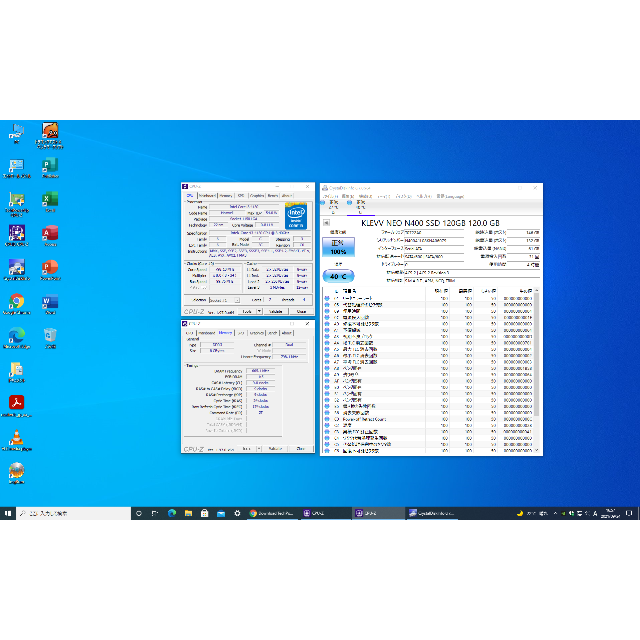The height and width of the screenshot is (640, 640).
Task: Click Close button in CPU-Z Memory window
Action: pos(301,449)
